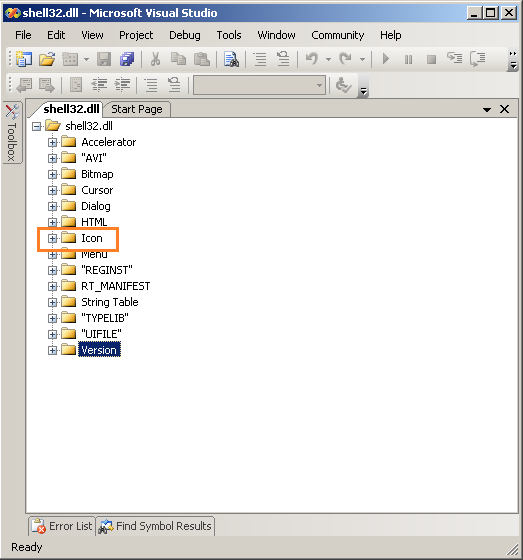Close the shell32.dll document tab
Screen dimensions: 523x560
click(x=504, y=109)
